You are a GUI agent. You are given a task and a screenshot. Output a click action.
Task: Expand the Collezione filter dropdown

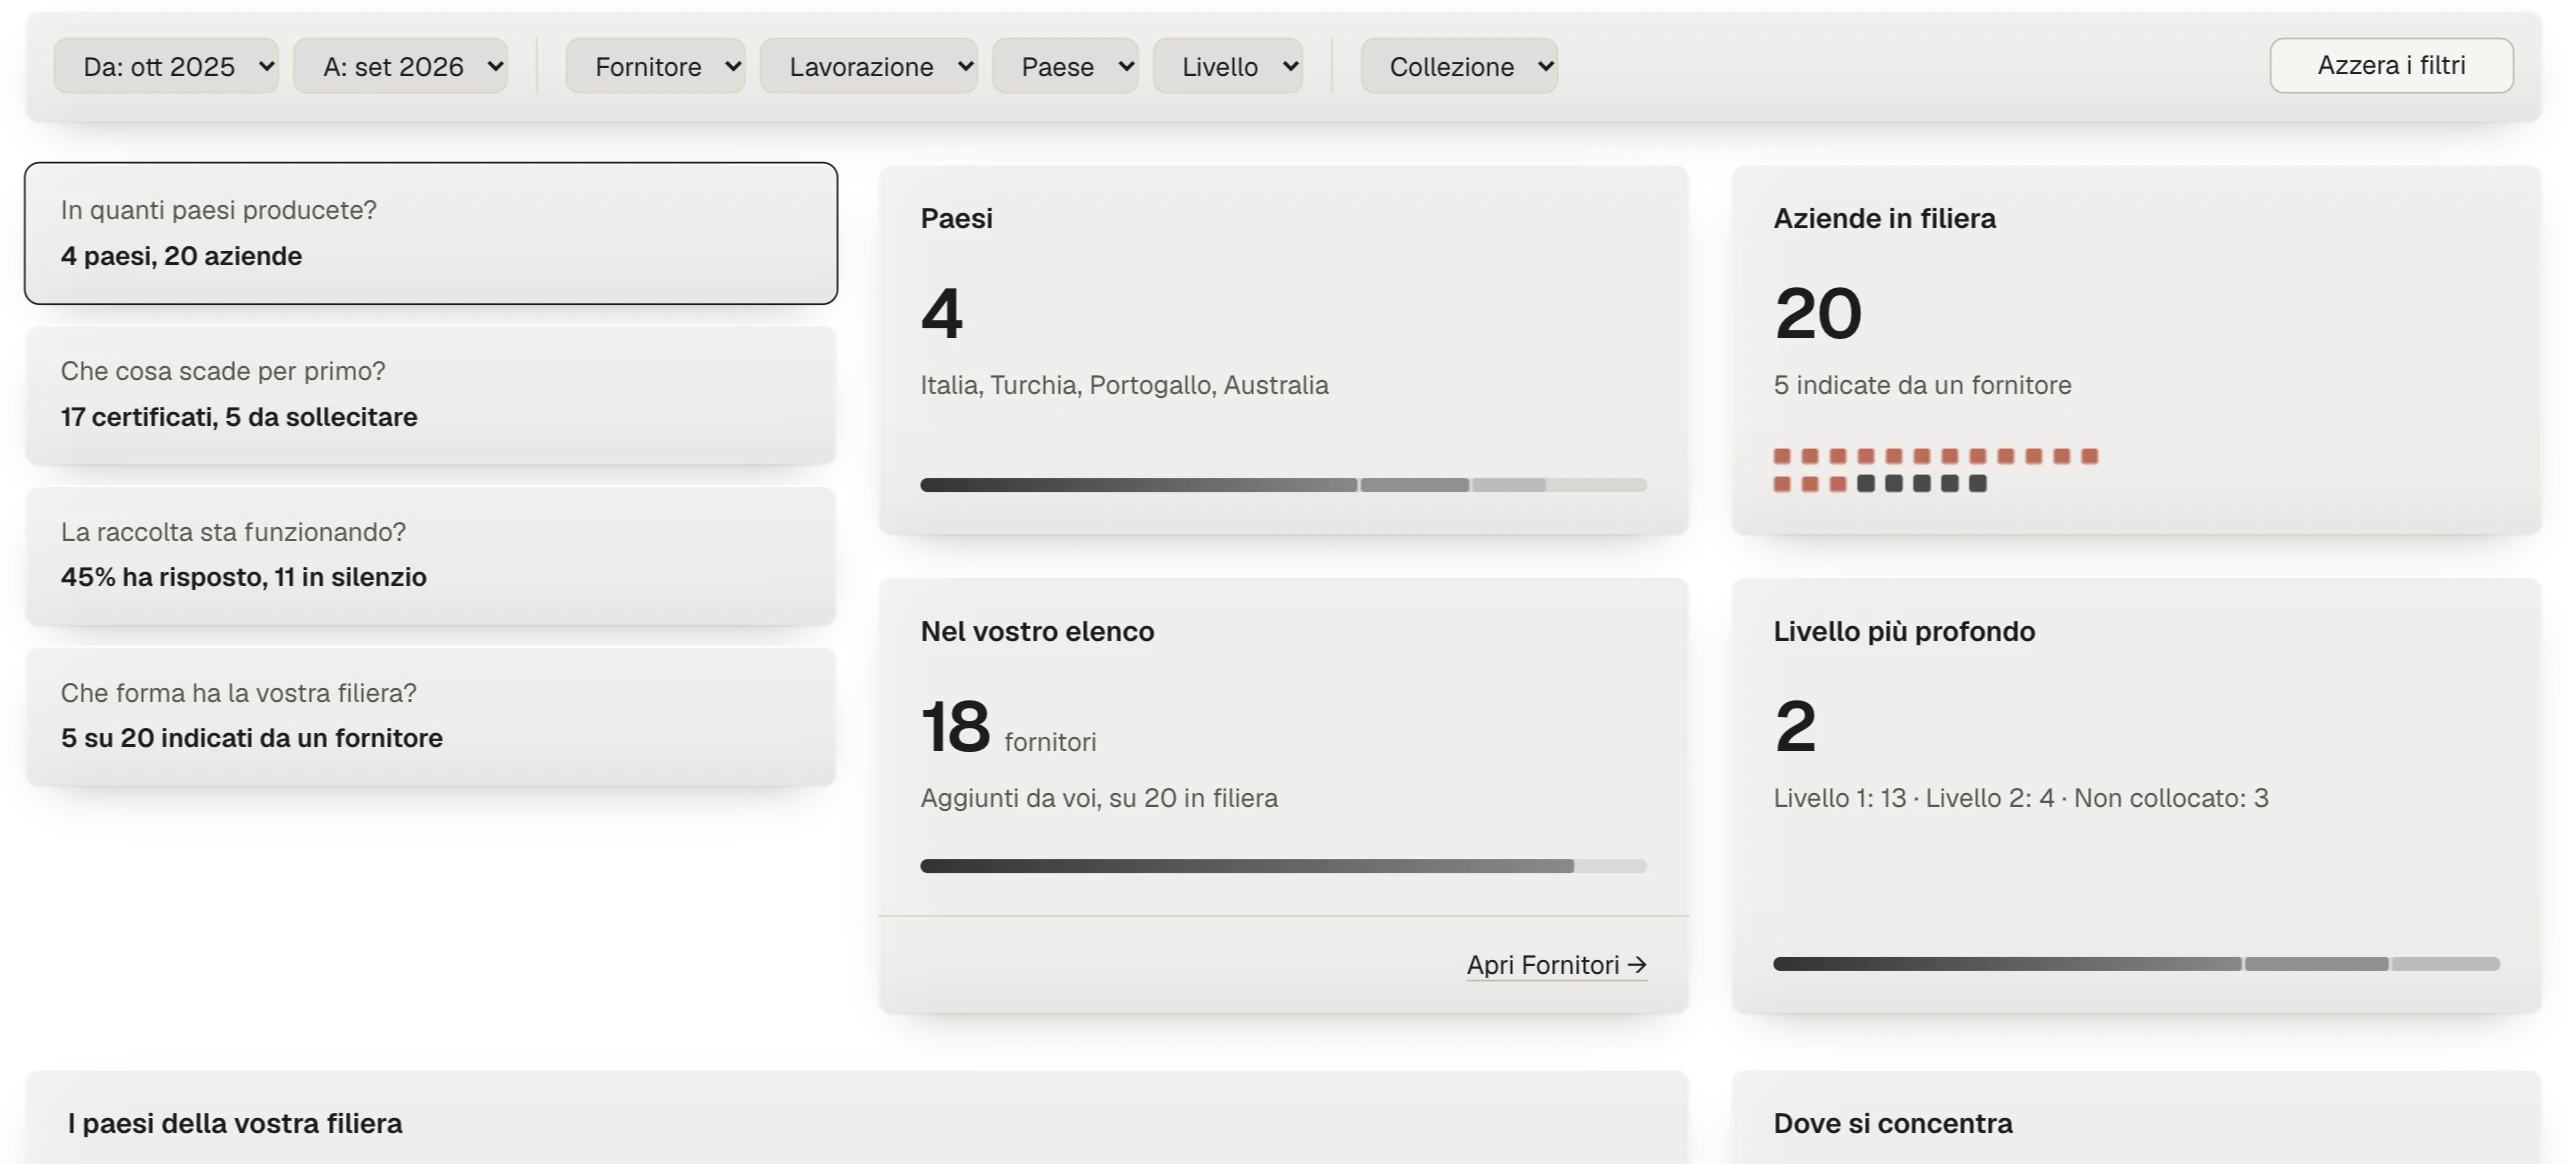point(1459,66)
